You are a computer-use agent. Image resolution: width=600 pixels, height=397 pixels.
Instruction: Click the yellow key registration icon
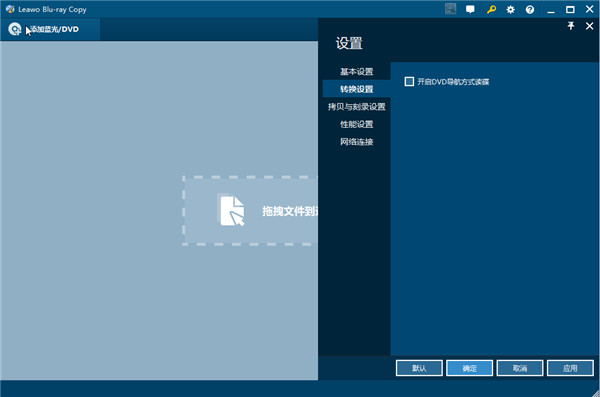[x=491, y=9]
